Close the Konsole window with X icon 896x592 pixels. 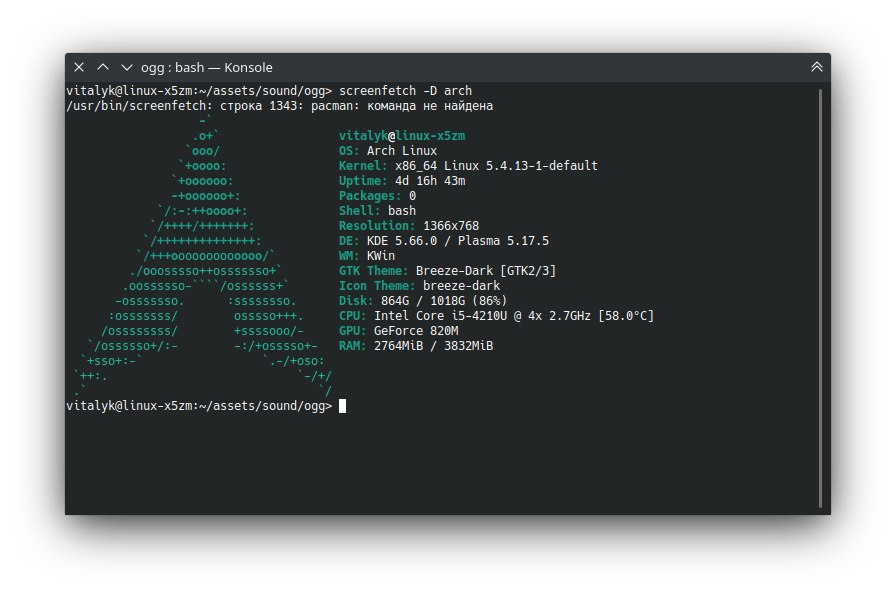(x=79, y=67)
